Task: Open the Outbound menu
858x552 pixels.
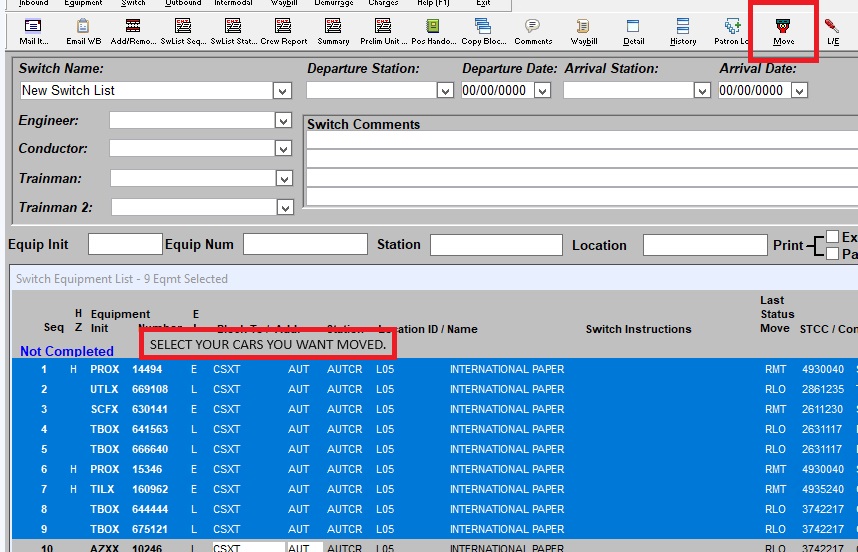Action: tap(183, 3)
